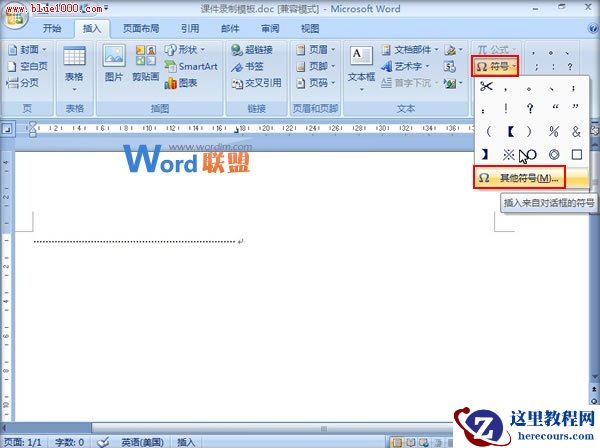Open the 表格 table dropdown
This screenshot has width=600, height=448.
[74, 69]
